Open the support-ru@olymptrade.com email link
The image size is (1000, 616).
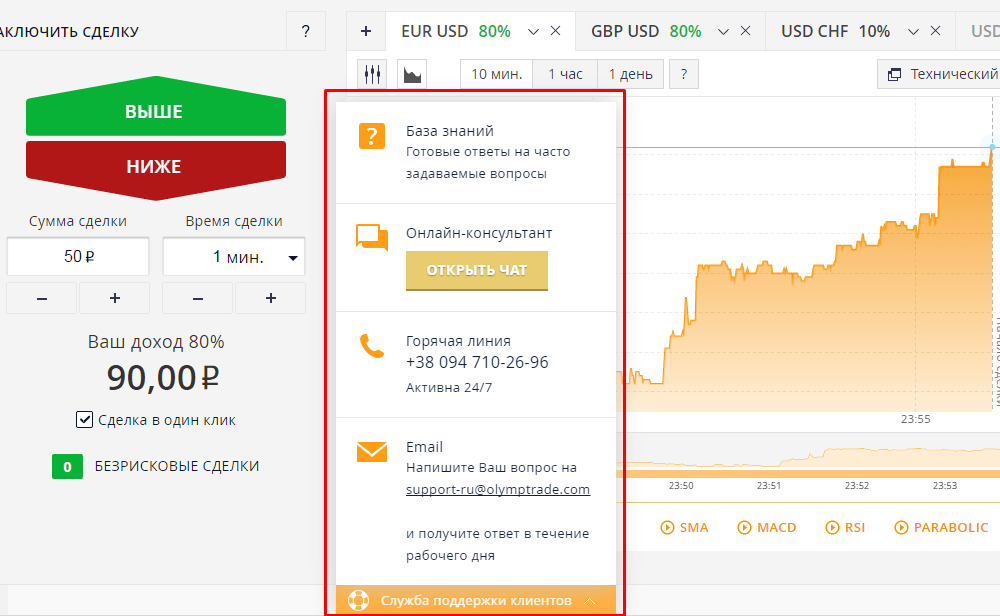point(498,490)
